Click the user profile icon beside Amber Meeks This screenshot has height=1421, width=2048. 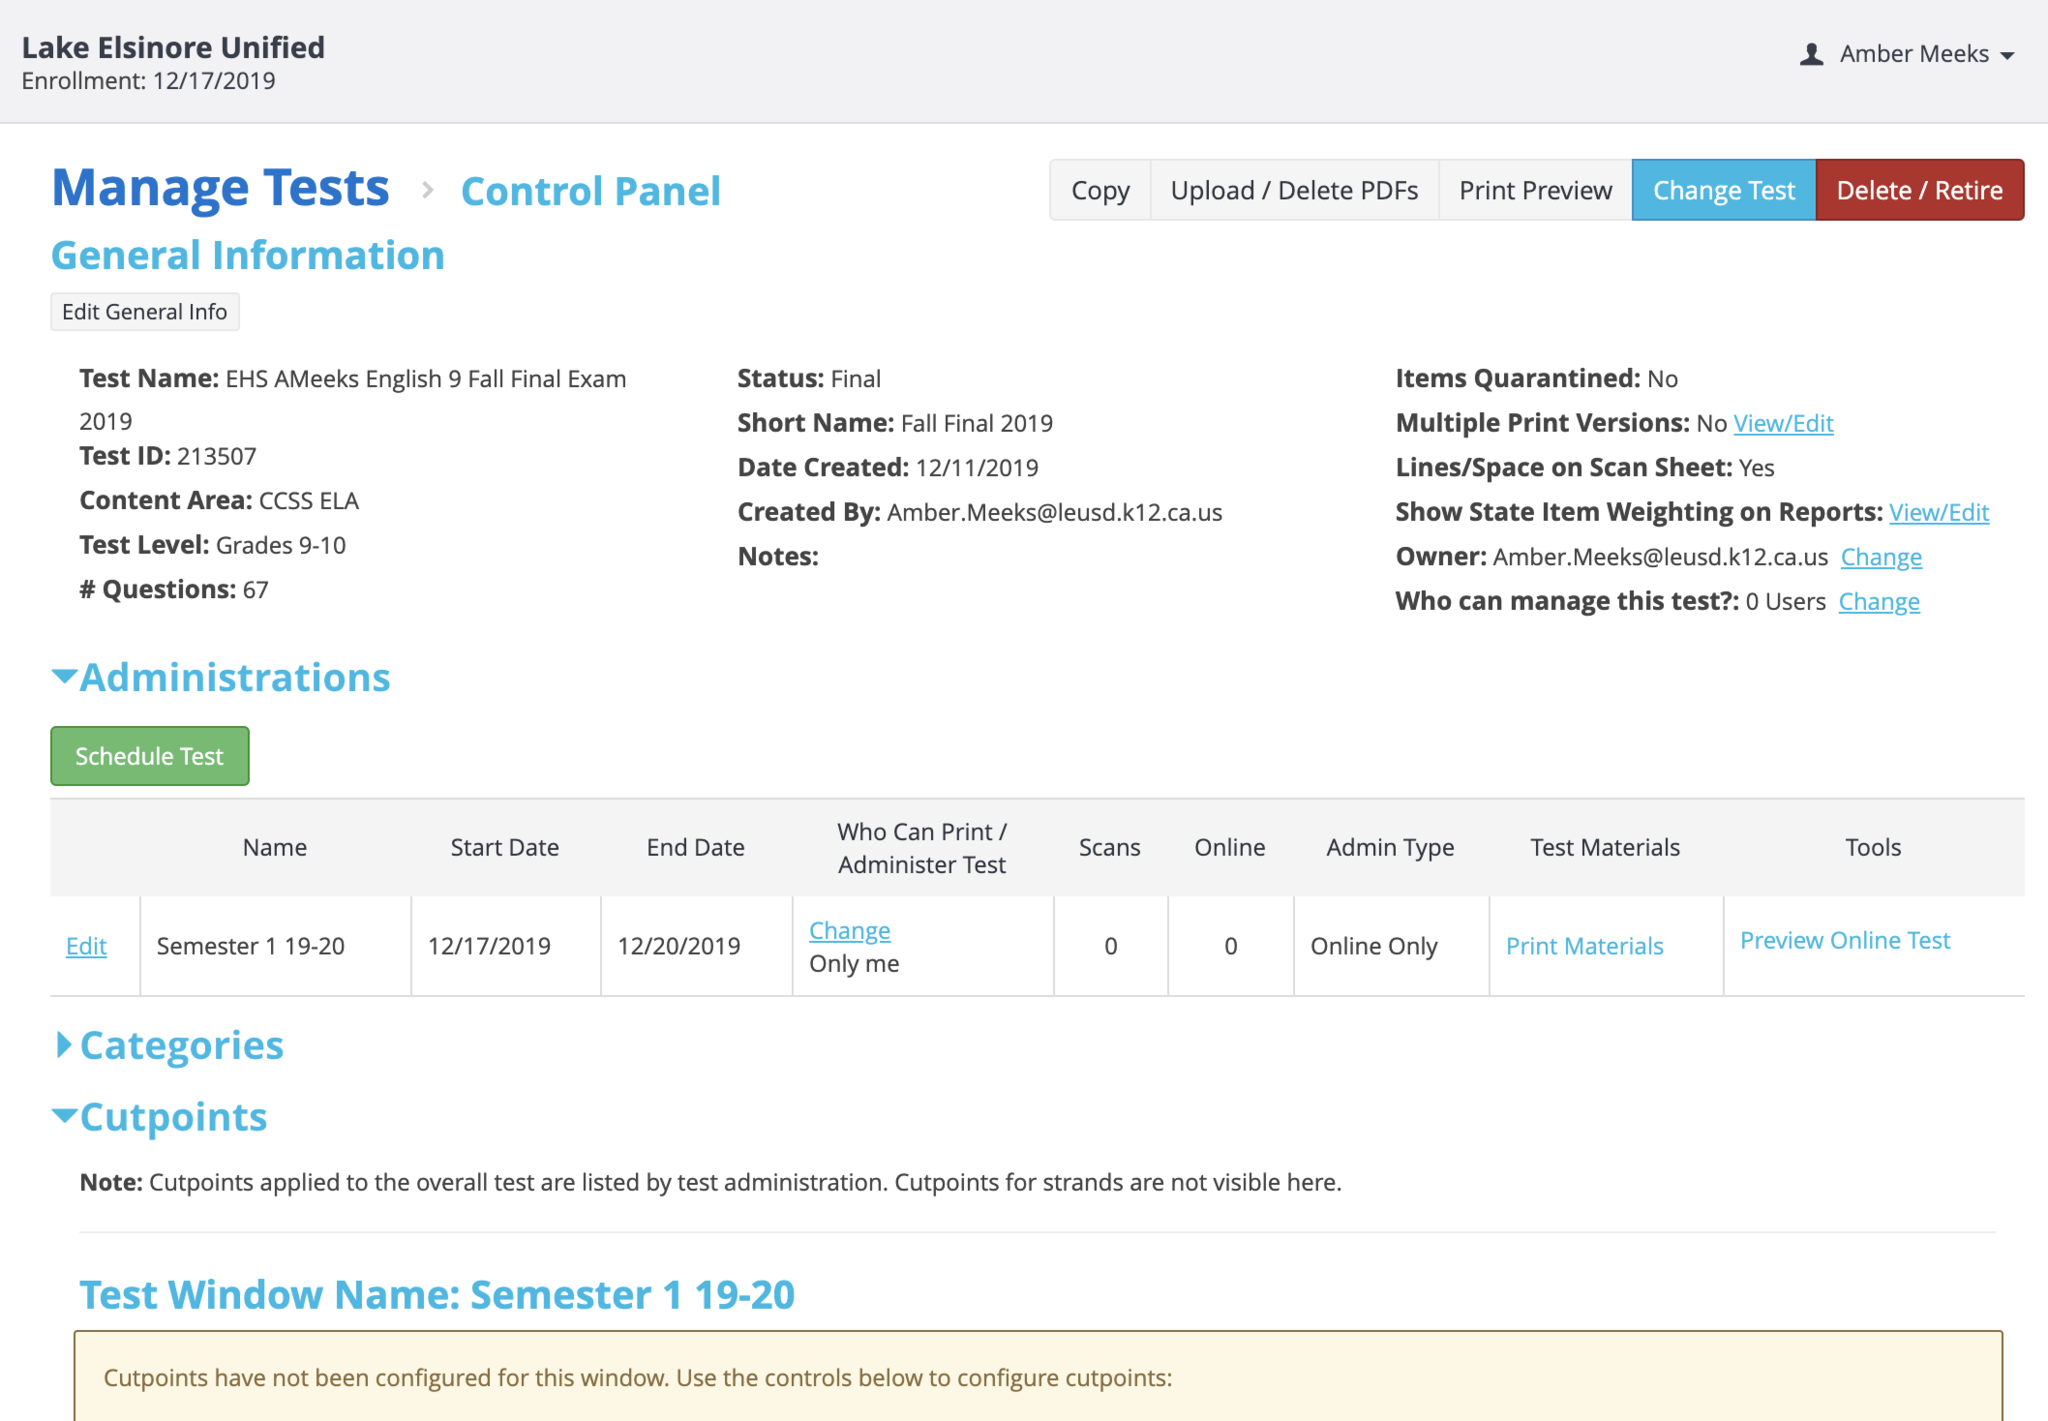1811,54
